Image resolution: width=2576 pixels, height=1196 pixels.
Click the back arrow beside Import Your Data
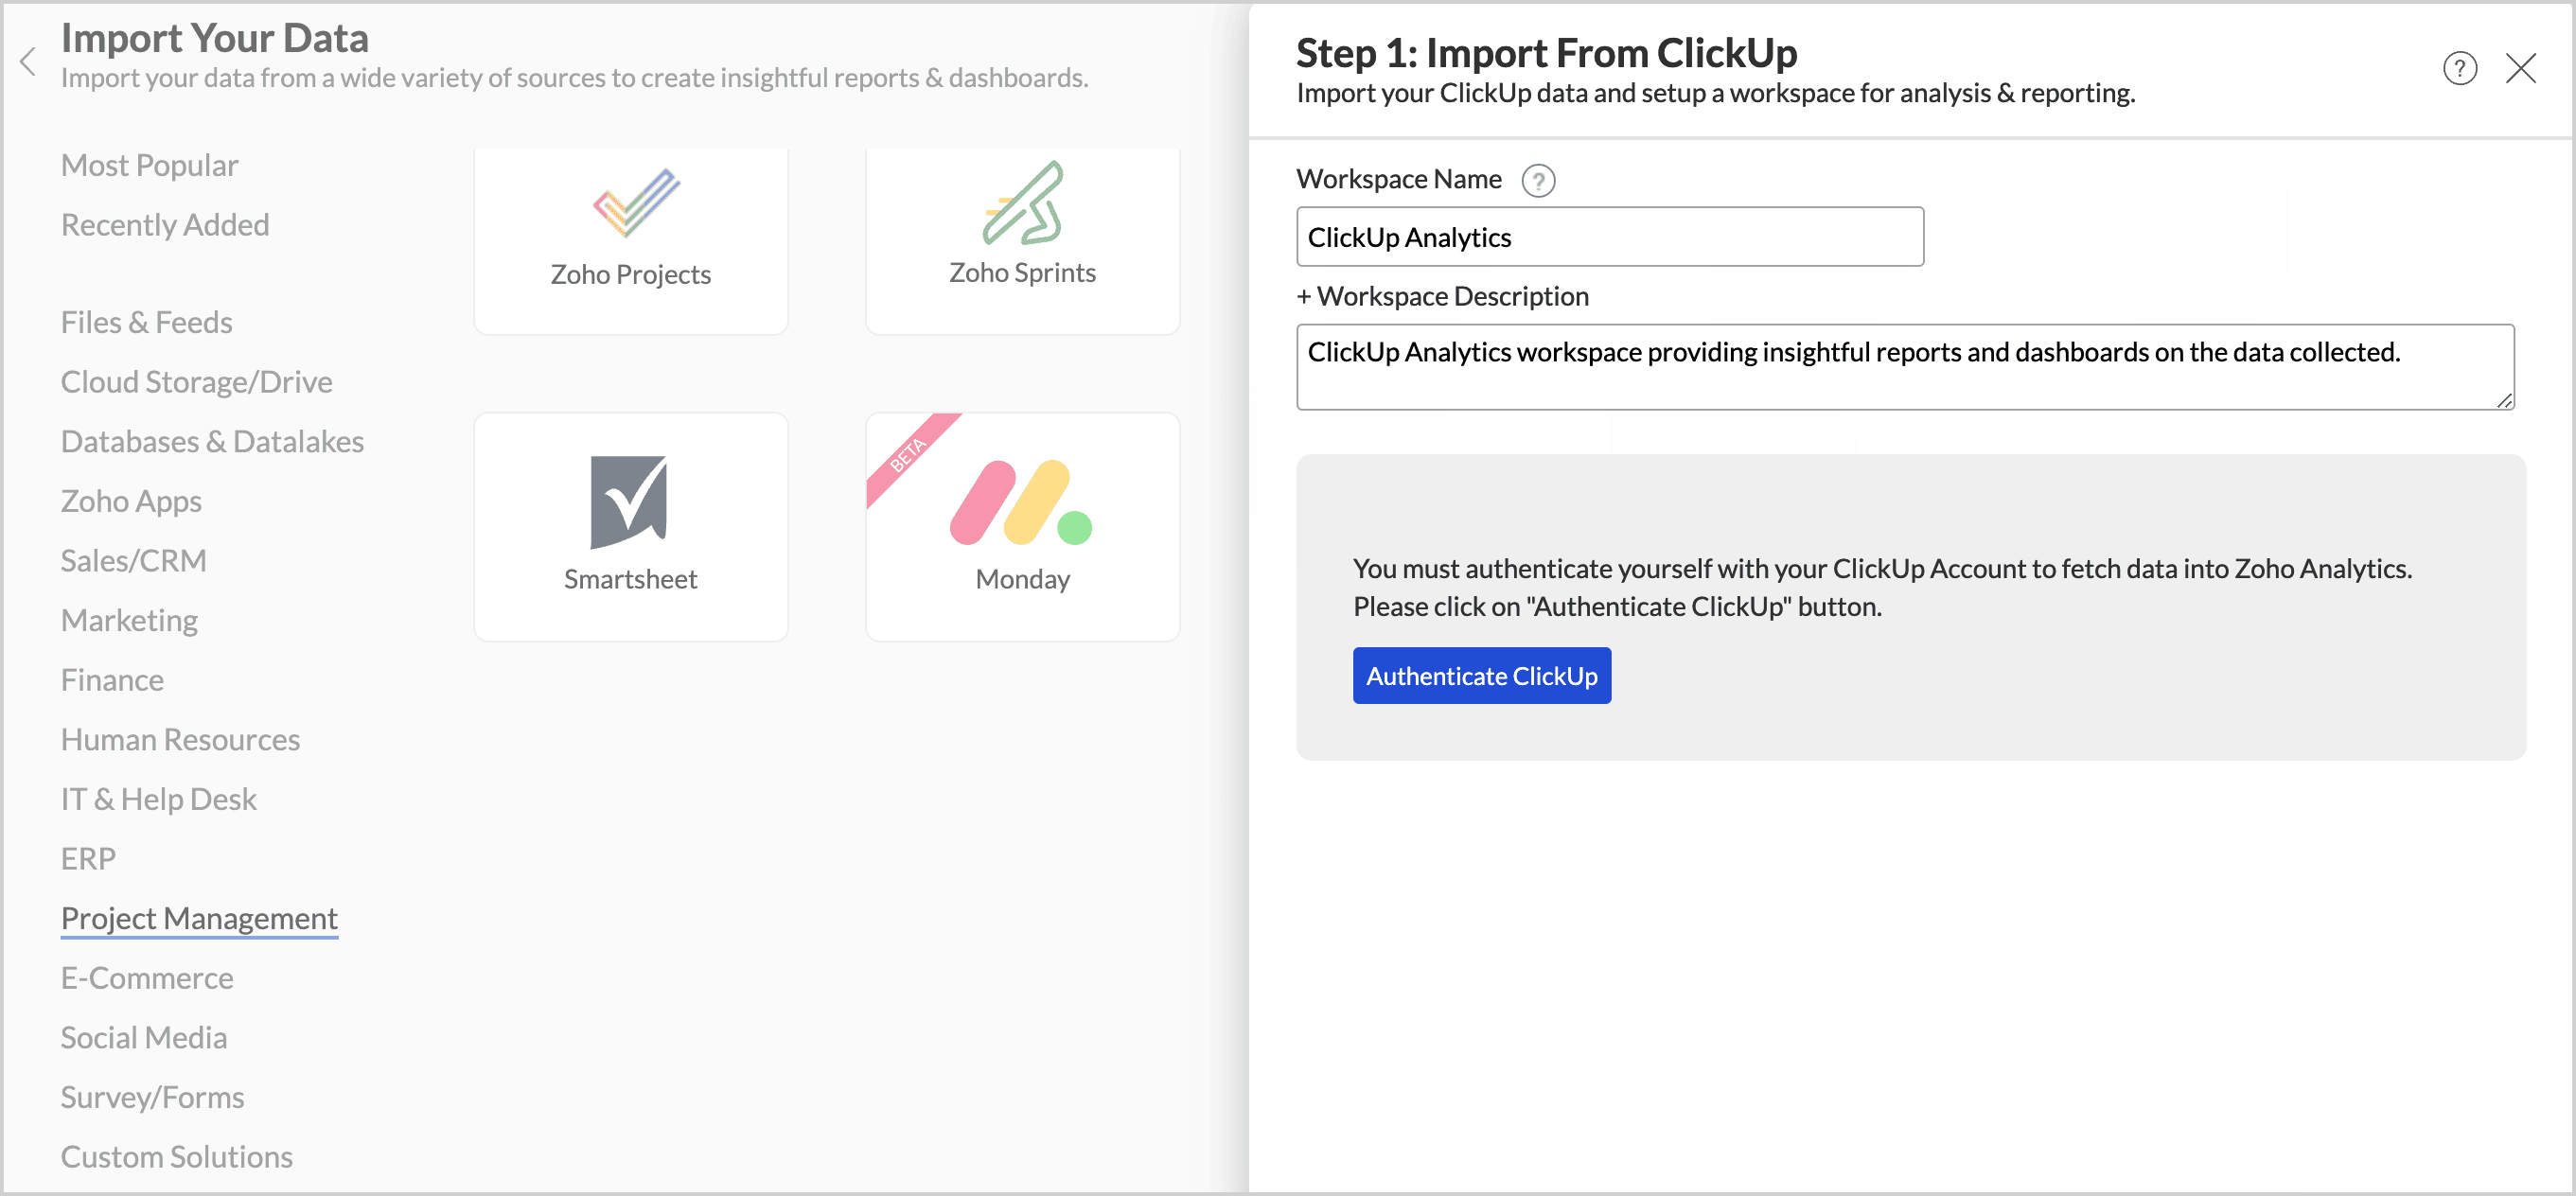click(28, 62)
